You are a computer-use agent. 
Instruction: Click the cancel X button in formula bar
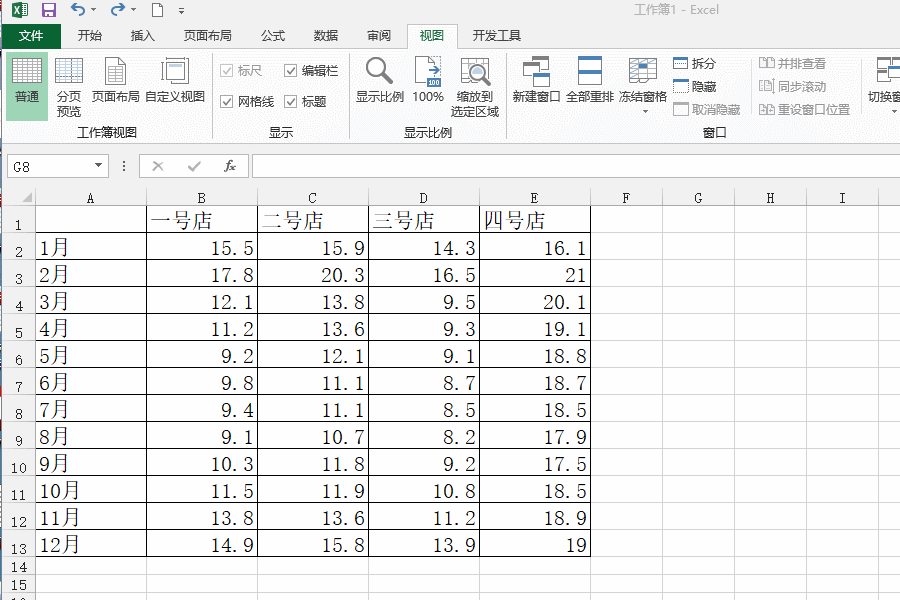tap(158, 167)
